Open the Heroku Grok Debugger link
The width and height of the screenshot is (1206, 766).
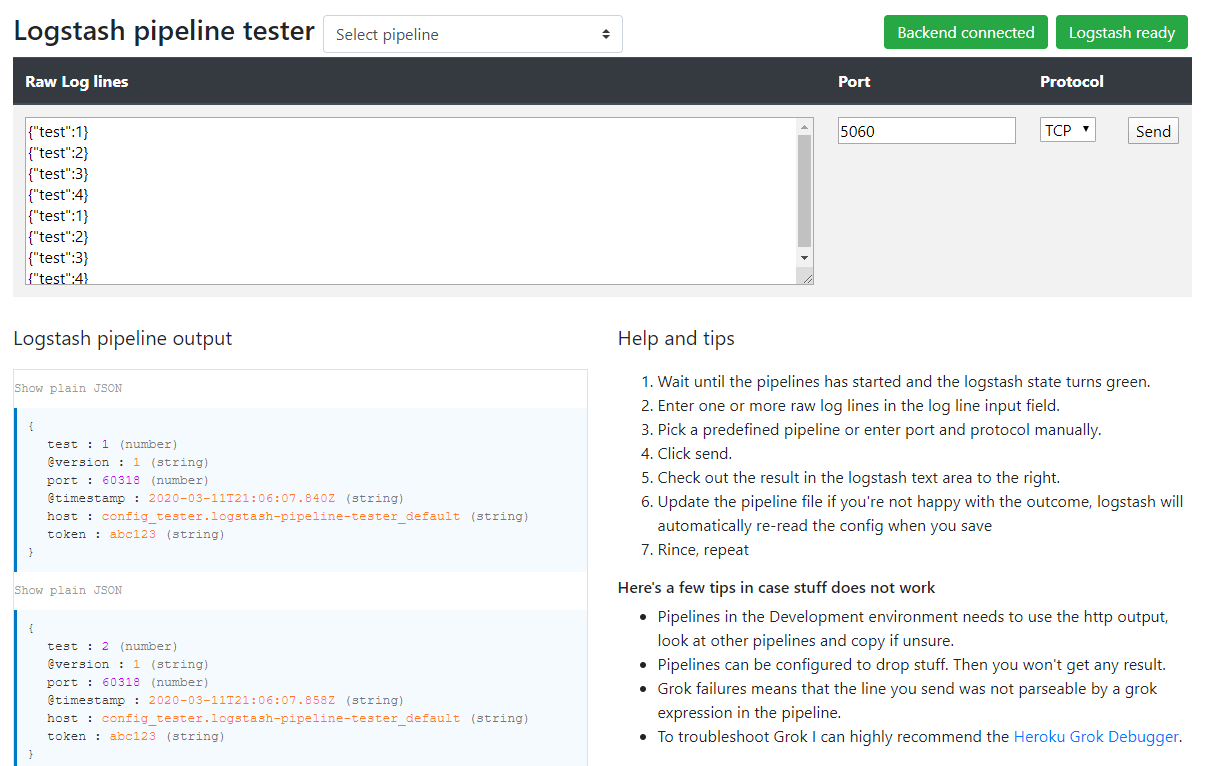point(1096,737)
